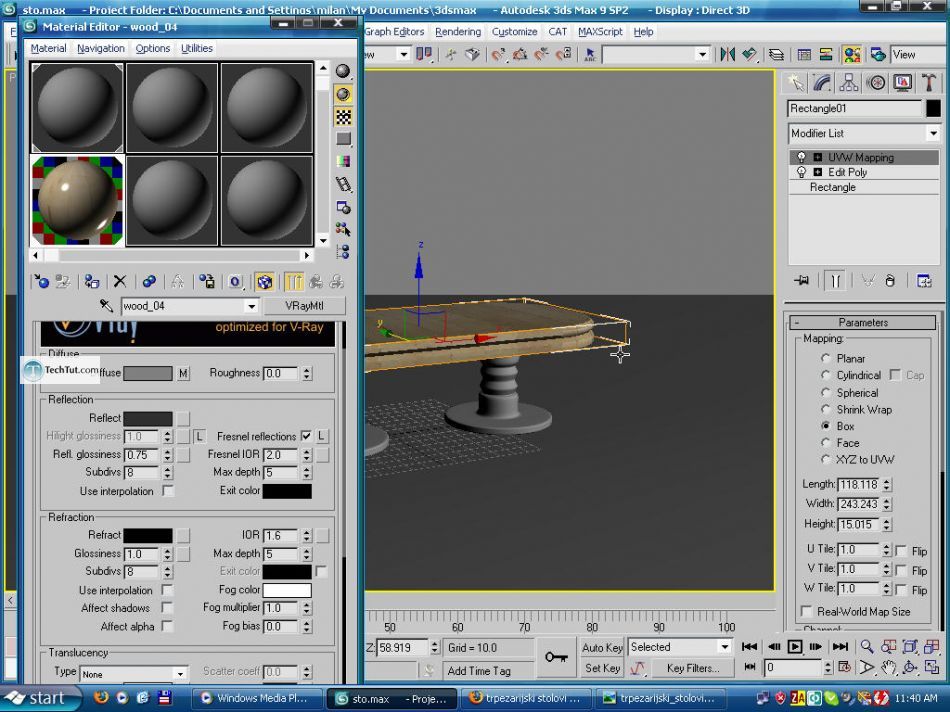Click Configure Modifier Sets icon
The width and height of the screenshot is (950, 712).
pos(924,281)
